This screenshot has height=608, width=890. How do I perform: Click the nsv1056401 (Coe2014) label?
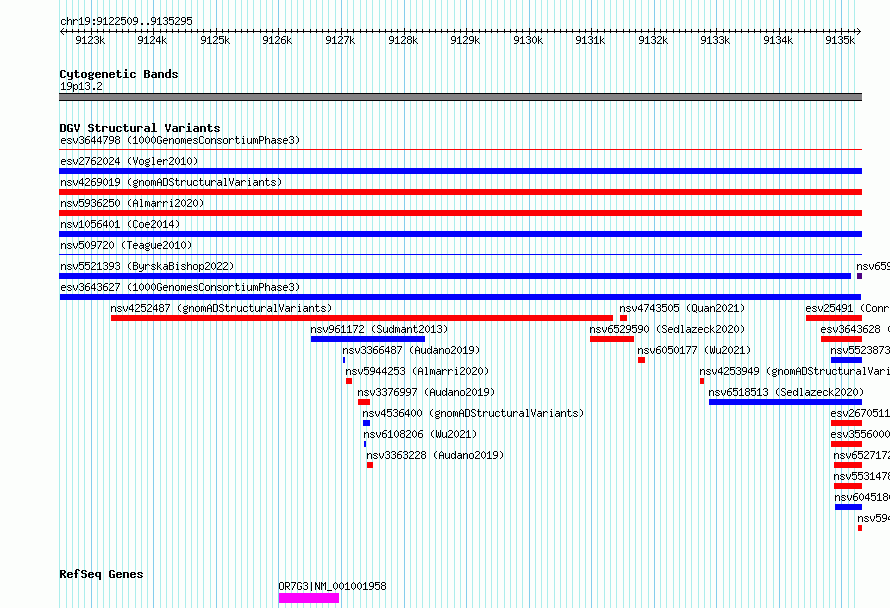click(x=120, y=224)
